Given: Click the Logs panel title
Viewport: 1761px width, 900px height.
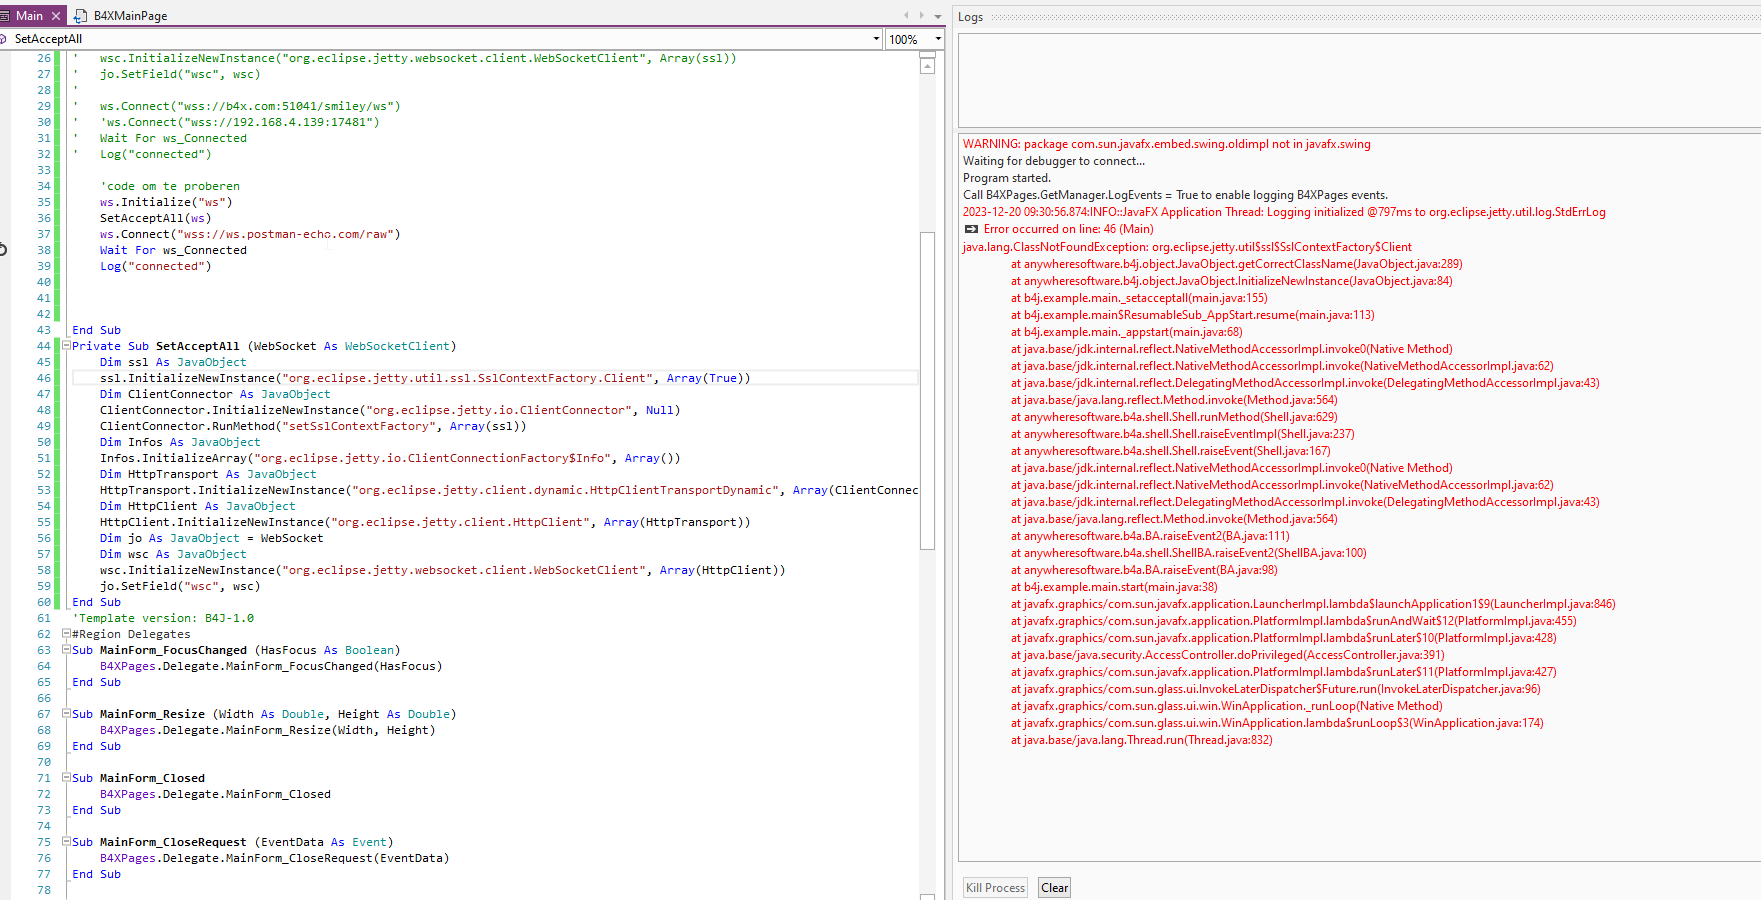Looking at the screenshot, I should (970, 17).
